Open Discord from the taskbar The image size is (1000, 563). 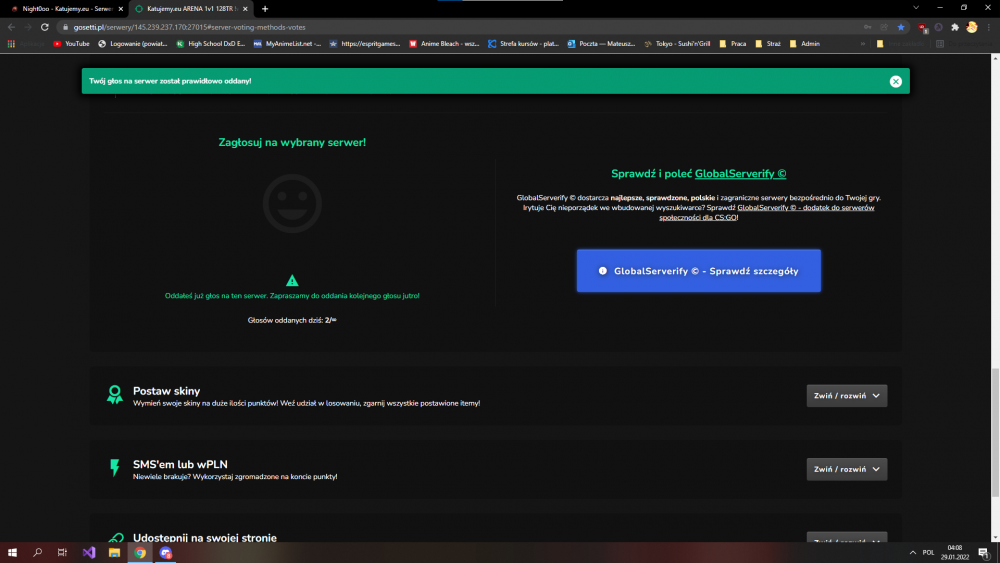pyautogui.click(x=166, y=553)
